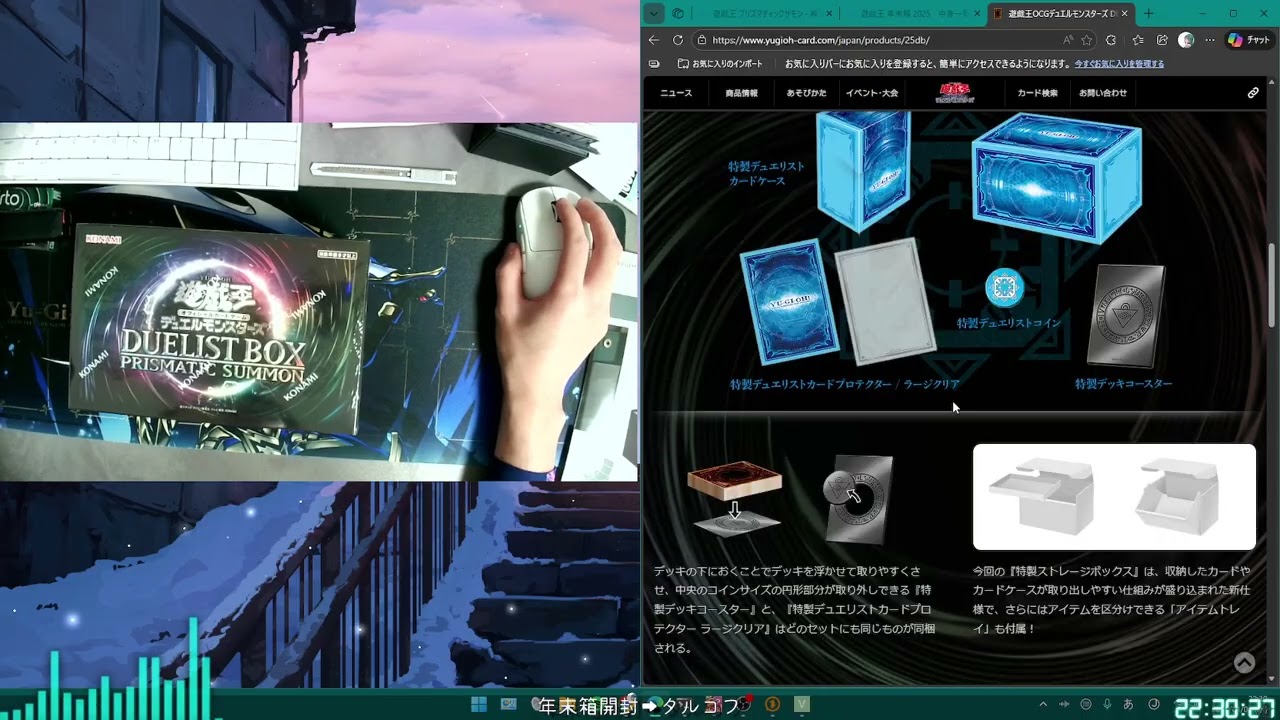Click the white storage box illustration
This screenshot has width=1280, height=720.
(x=1114, y=497)
